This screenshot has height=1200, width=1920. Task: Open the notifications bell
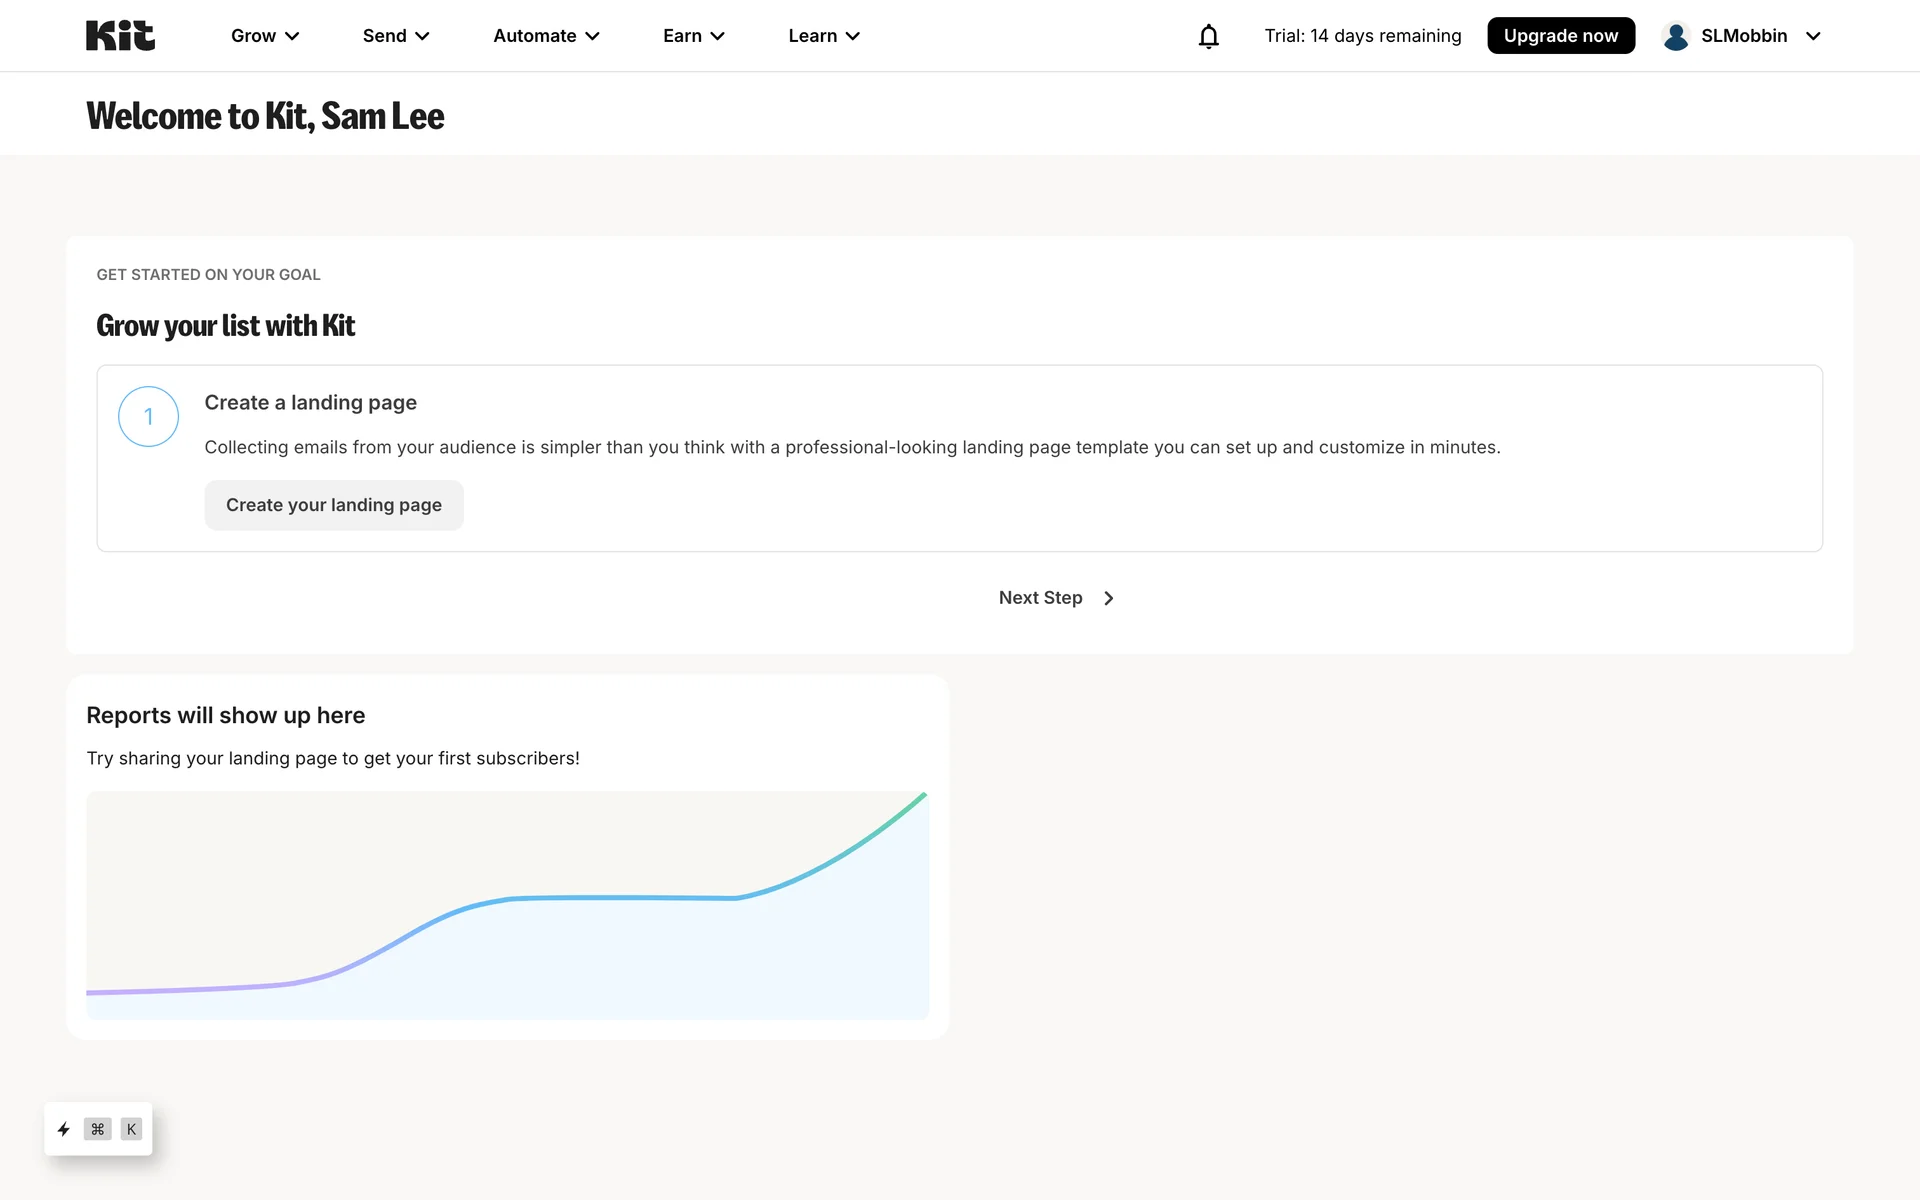[x=1208, y=36]
